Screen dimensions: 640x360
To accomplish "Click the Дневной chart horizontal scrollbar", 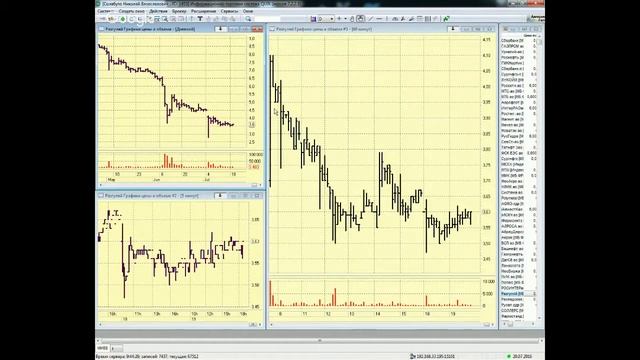I will pyautogui.click(x=180, y=186).
